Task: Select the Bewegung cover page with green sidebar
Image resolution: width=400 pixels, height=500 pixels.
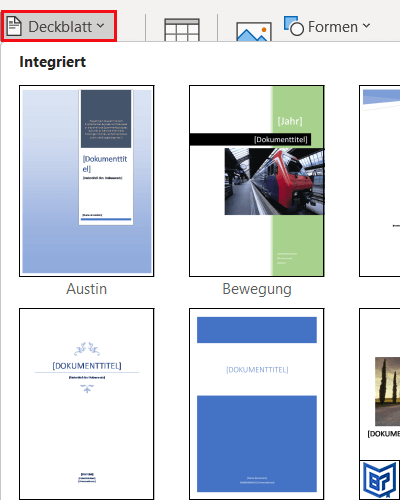Action: (x=257, y=181)
